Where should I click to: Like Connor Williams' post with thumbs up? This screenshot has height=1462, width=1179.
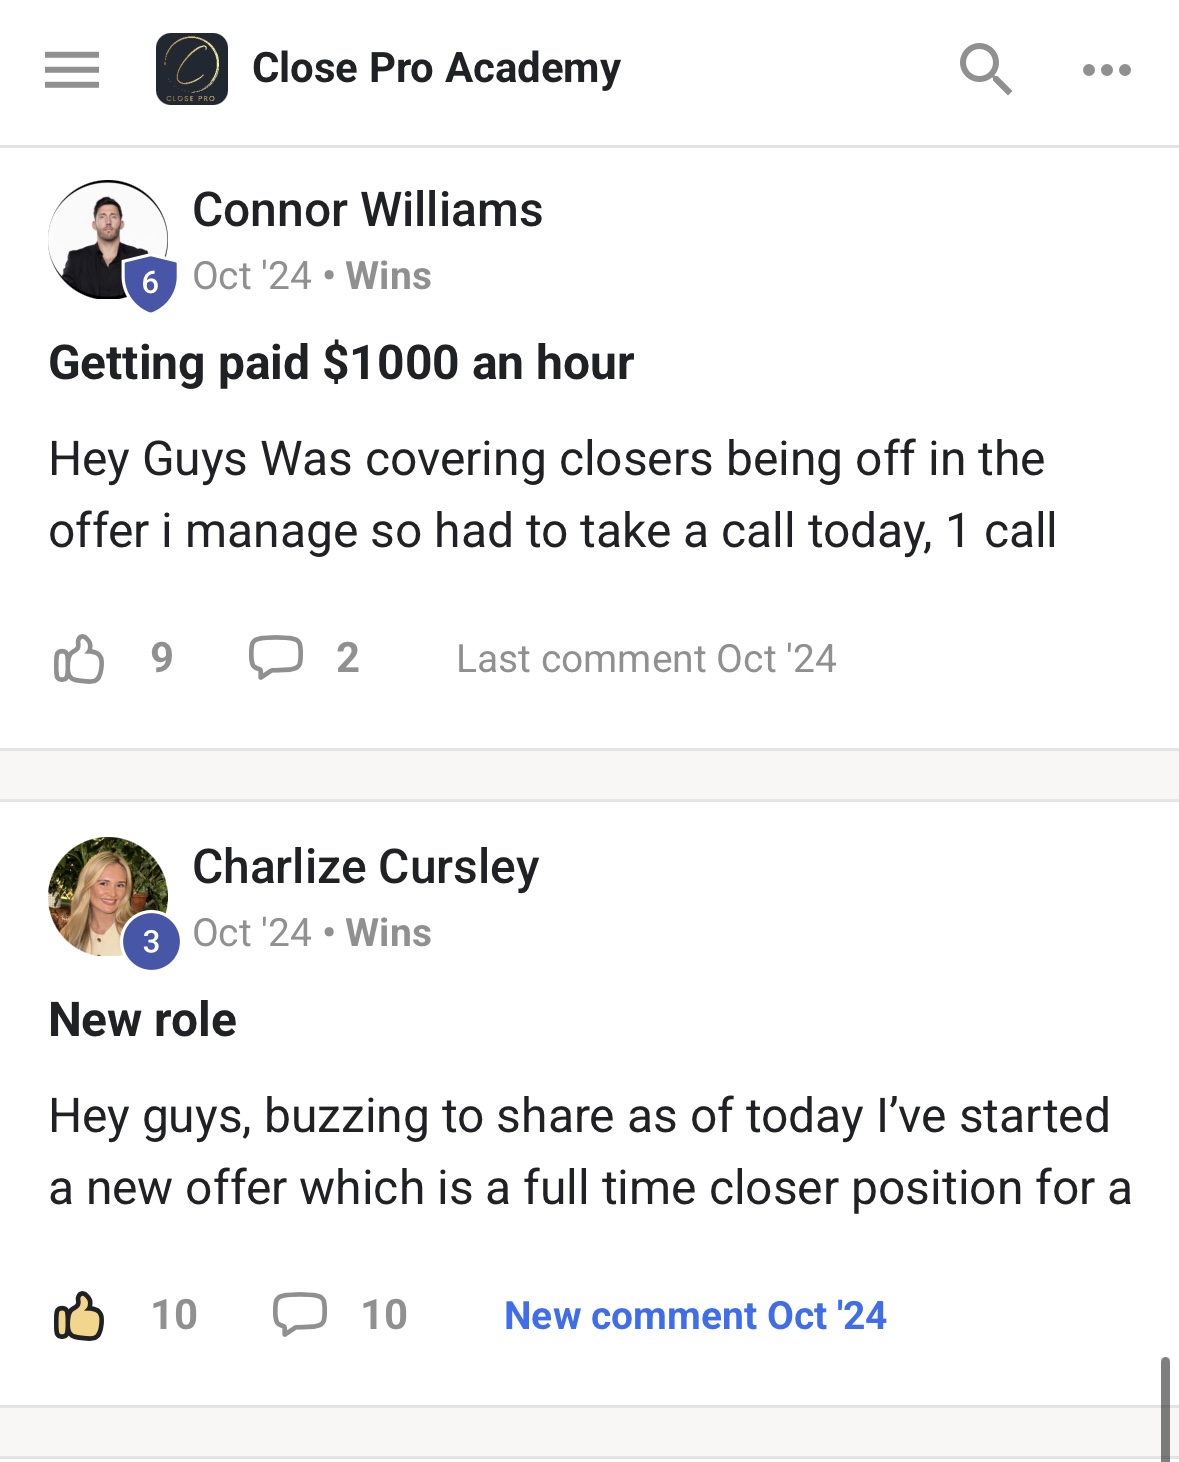point(79,659)
